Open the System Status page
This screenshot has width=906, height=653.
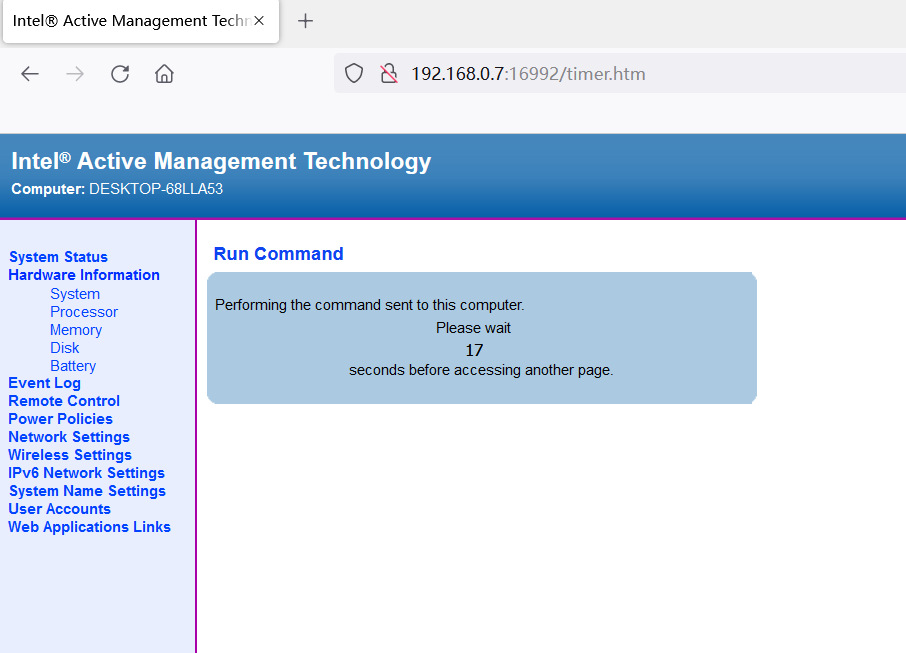point(57,256)
